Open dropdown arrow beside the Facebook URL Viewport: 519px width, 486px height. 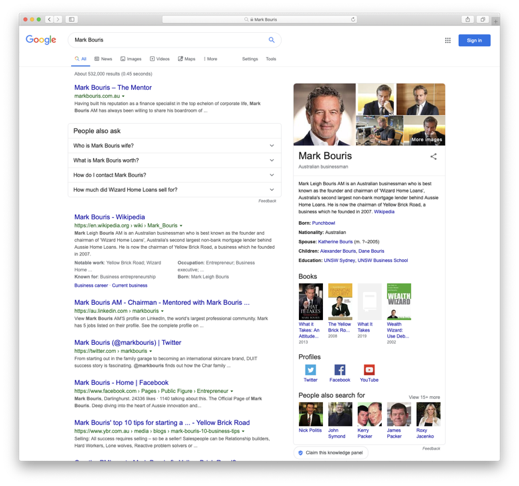click(232, 391)
